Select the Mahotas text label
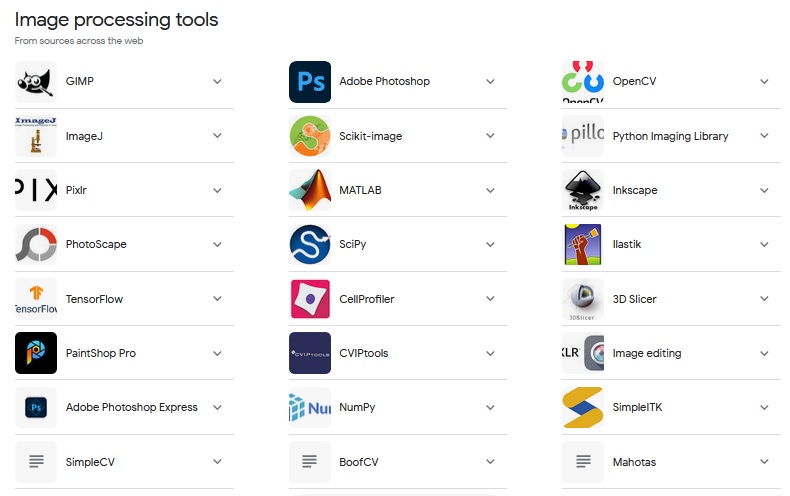This screenshot has height=496, width=790. pyautogui.click(x=634, y=462)
